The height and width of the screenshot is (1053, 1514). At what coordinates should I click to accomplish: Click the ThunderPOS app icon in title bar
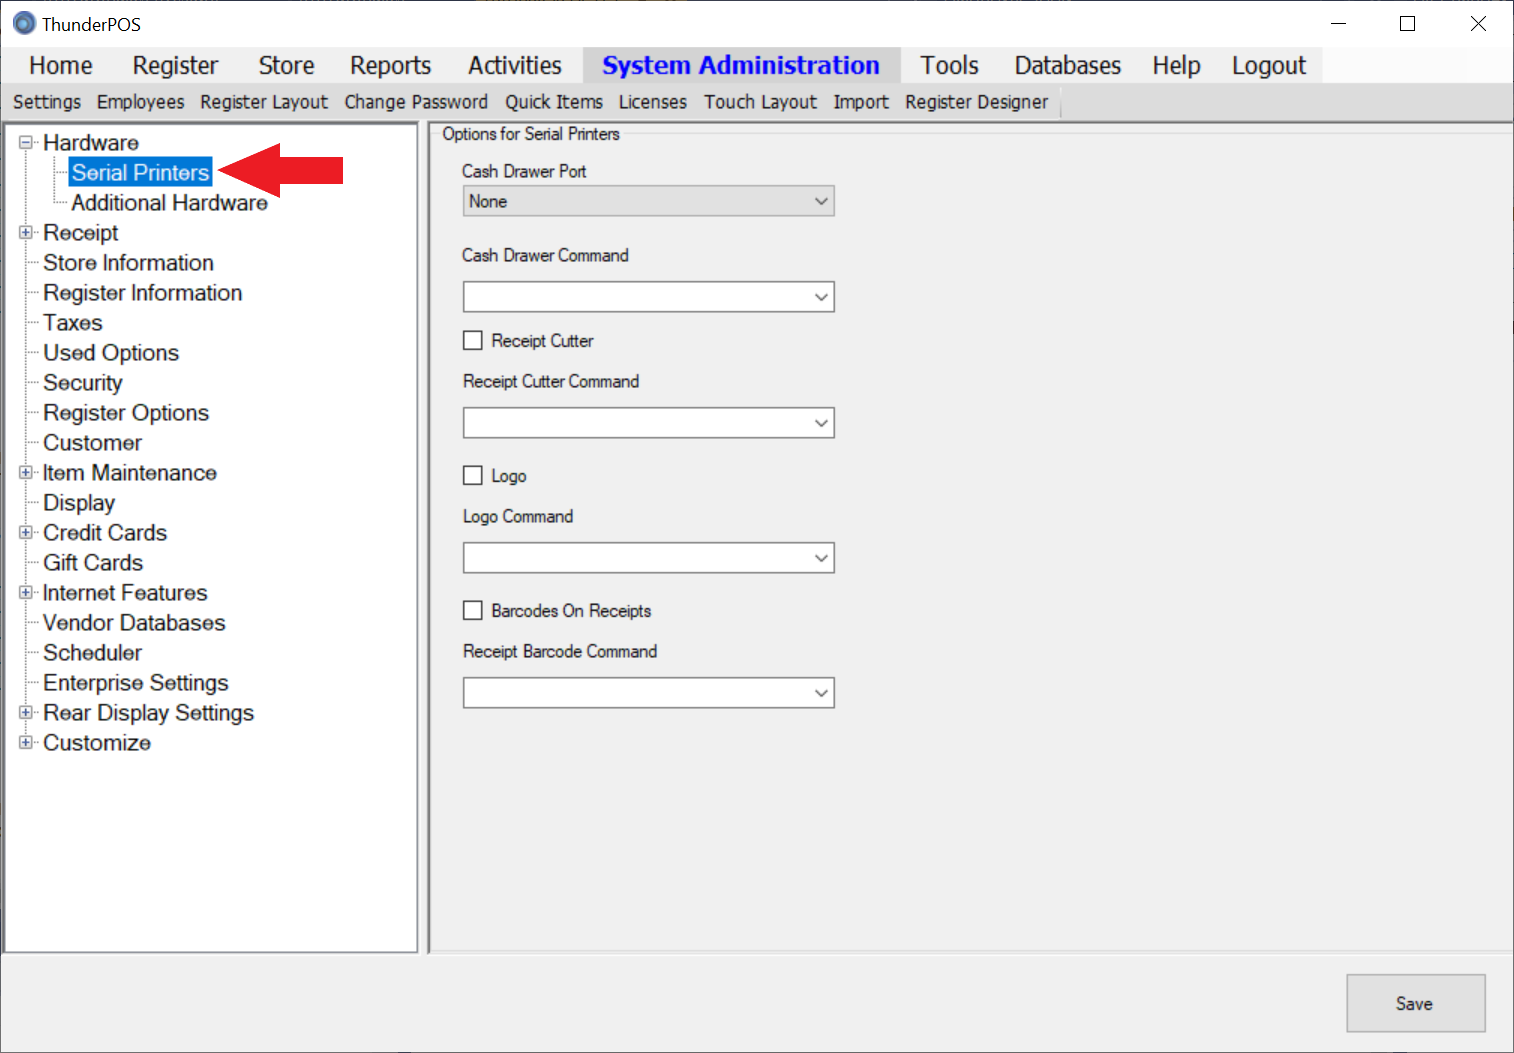pos(24,23)
